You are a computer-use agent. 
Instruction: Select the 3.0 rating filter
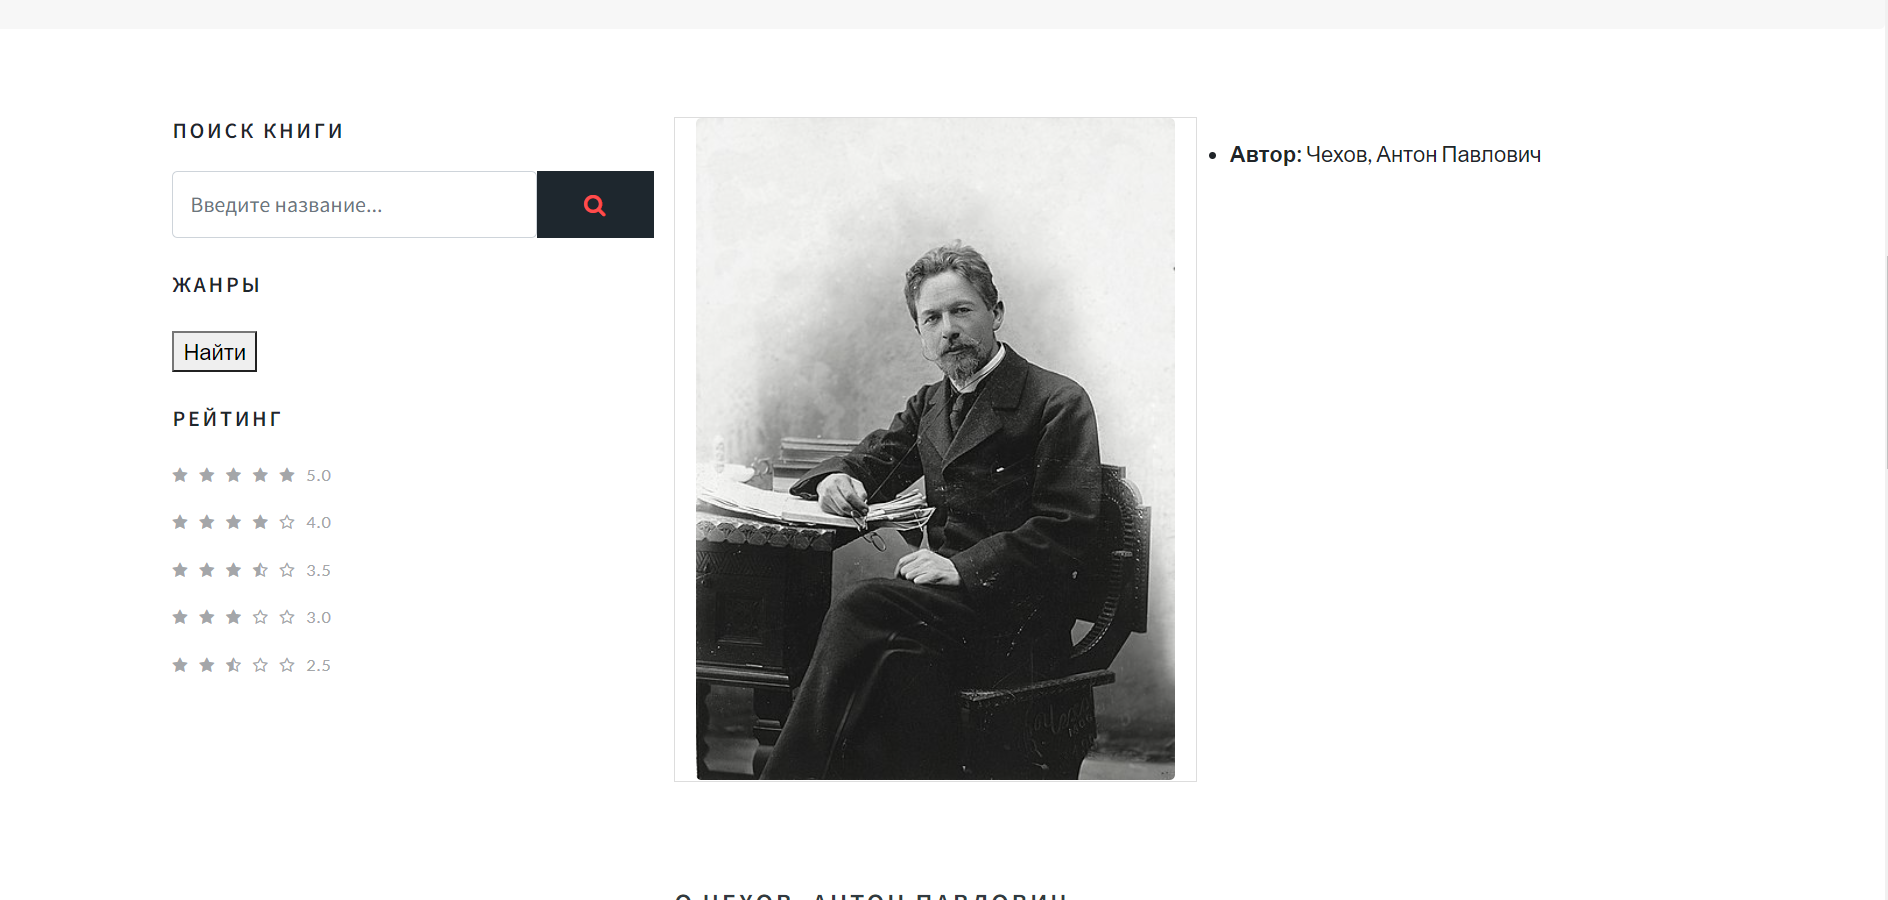(252, 617)
